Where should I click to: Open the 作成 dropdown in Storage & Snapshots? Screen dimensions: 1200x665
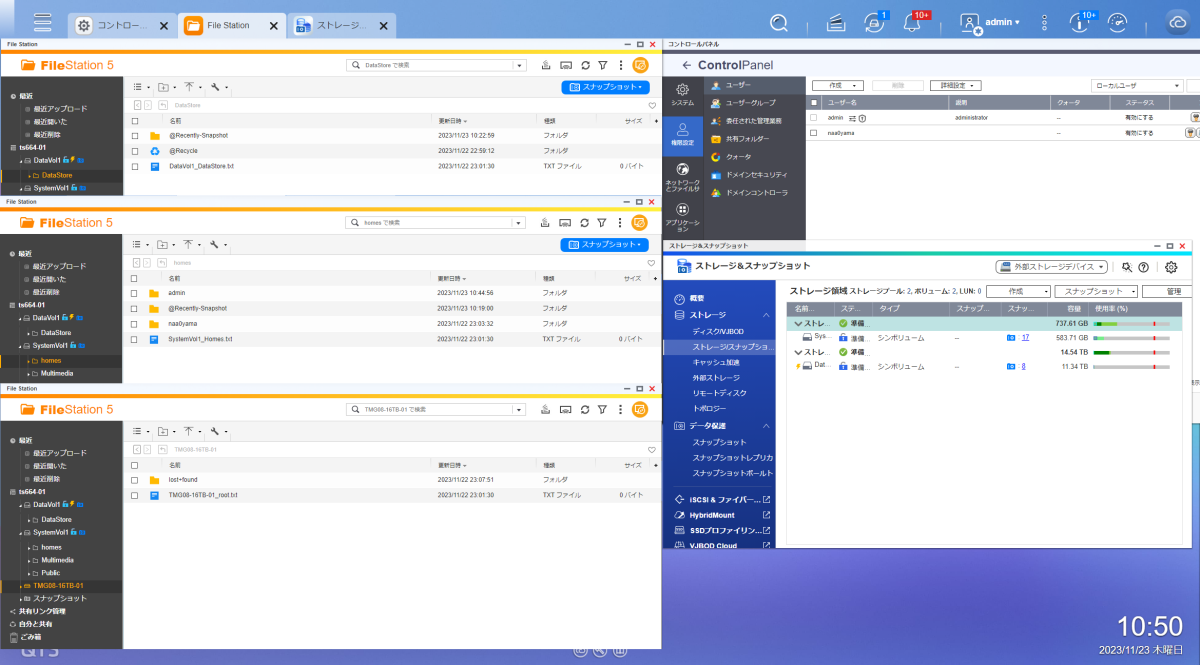click(1018, 291)
